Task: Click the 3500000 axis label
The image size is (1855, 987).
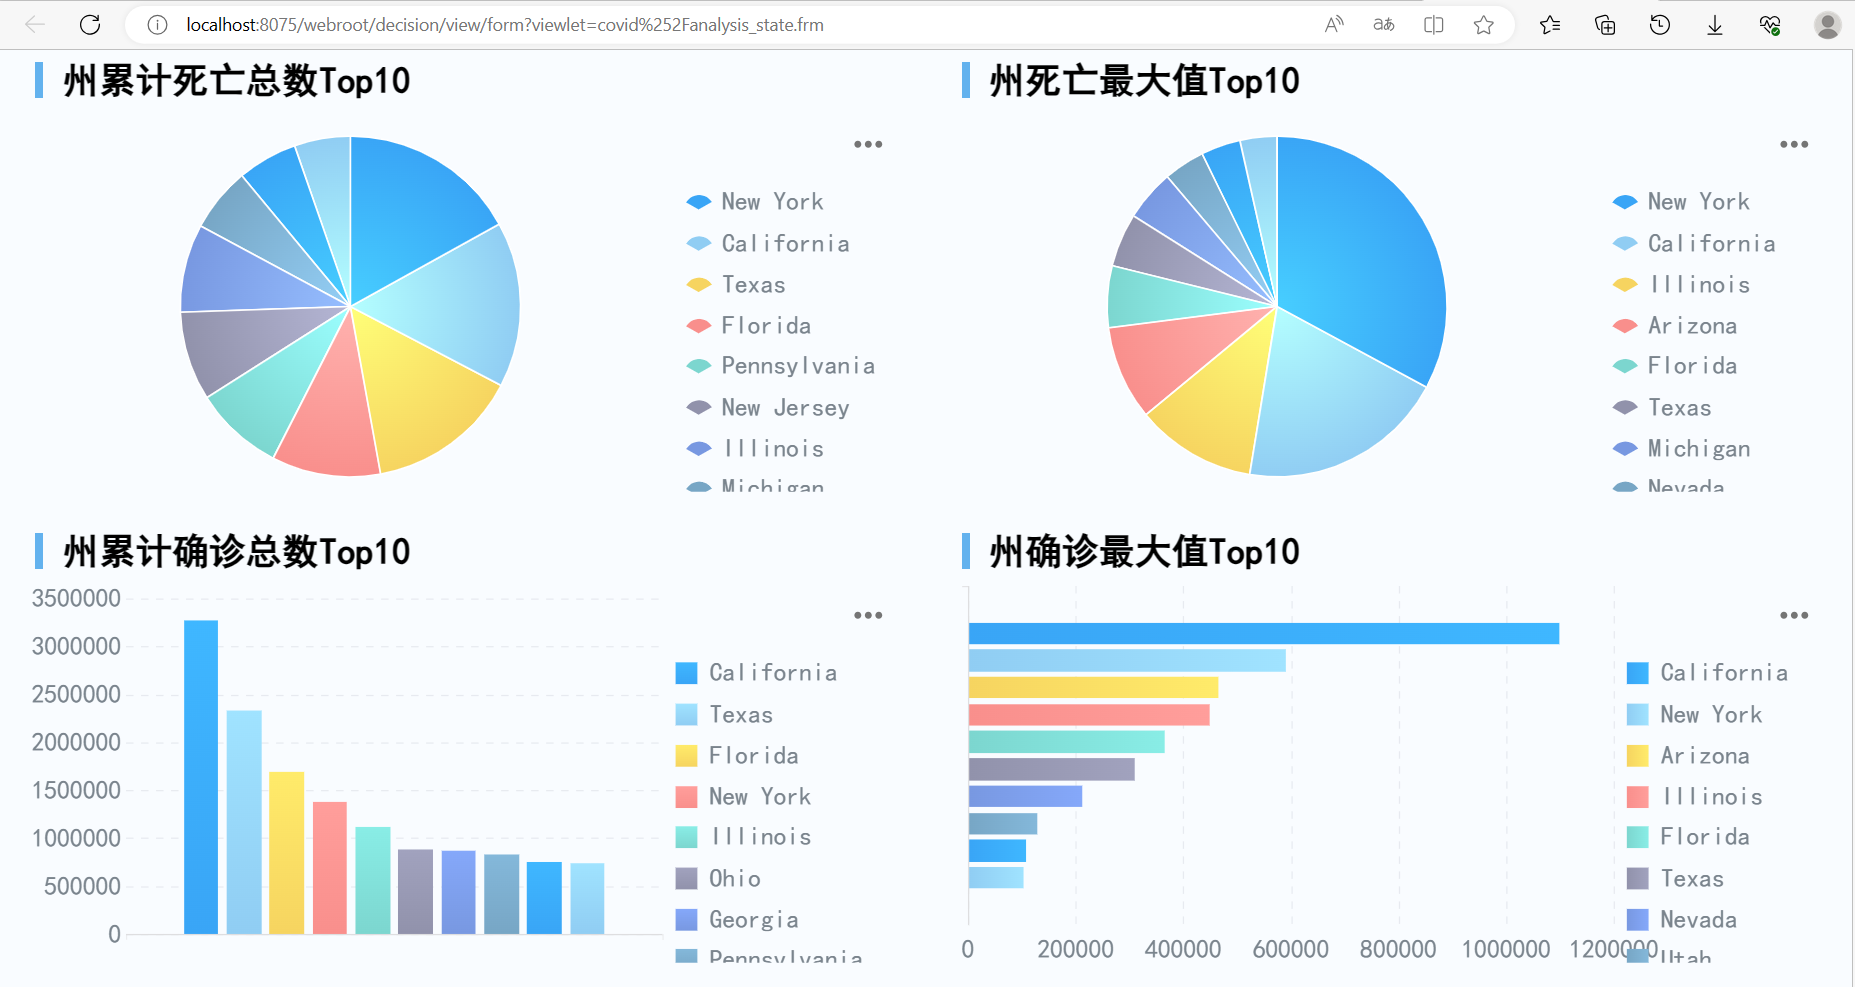Action: pos(76,599)
